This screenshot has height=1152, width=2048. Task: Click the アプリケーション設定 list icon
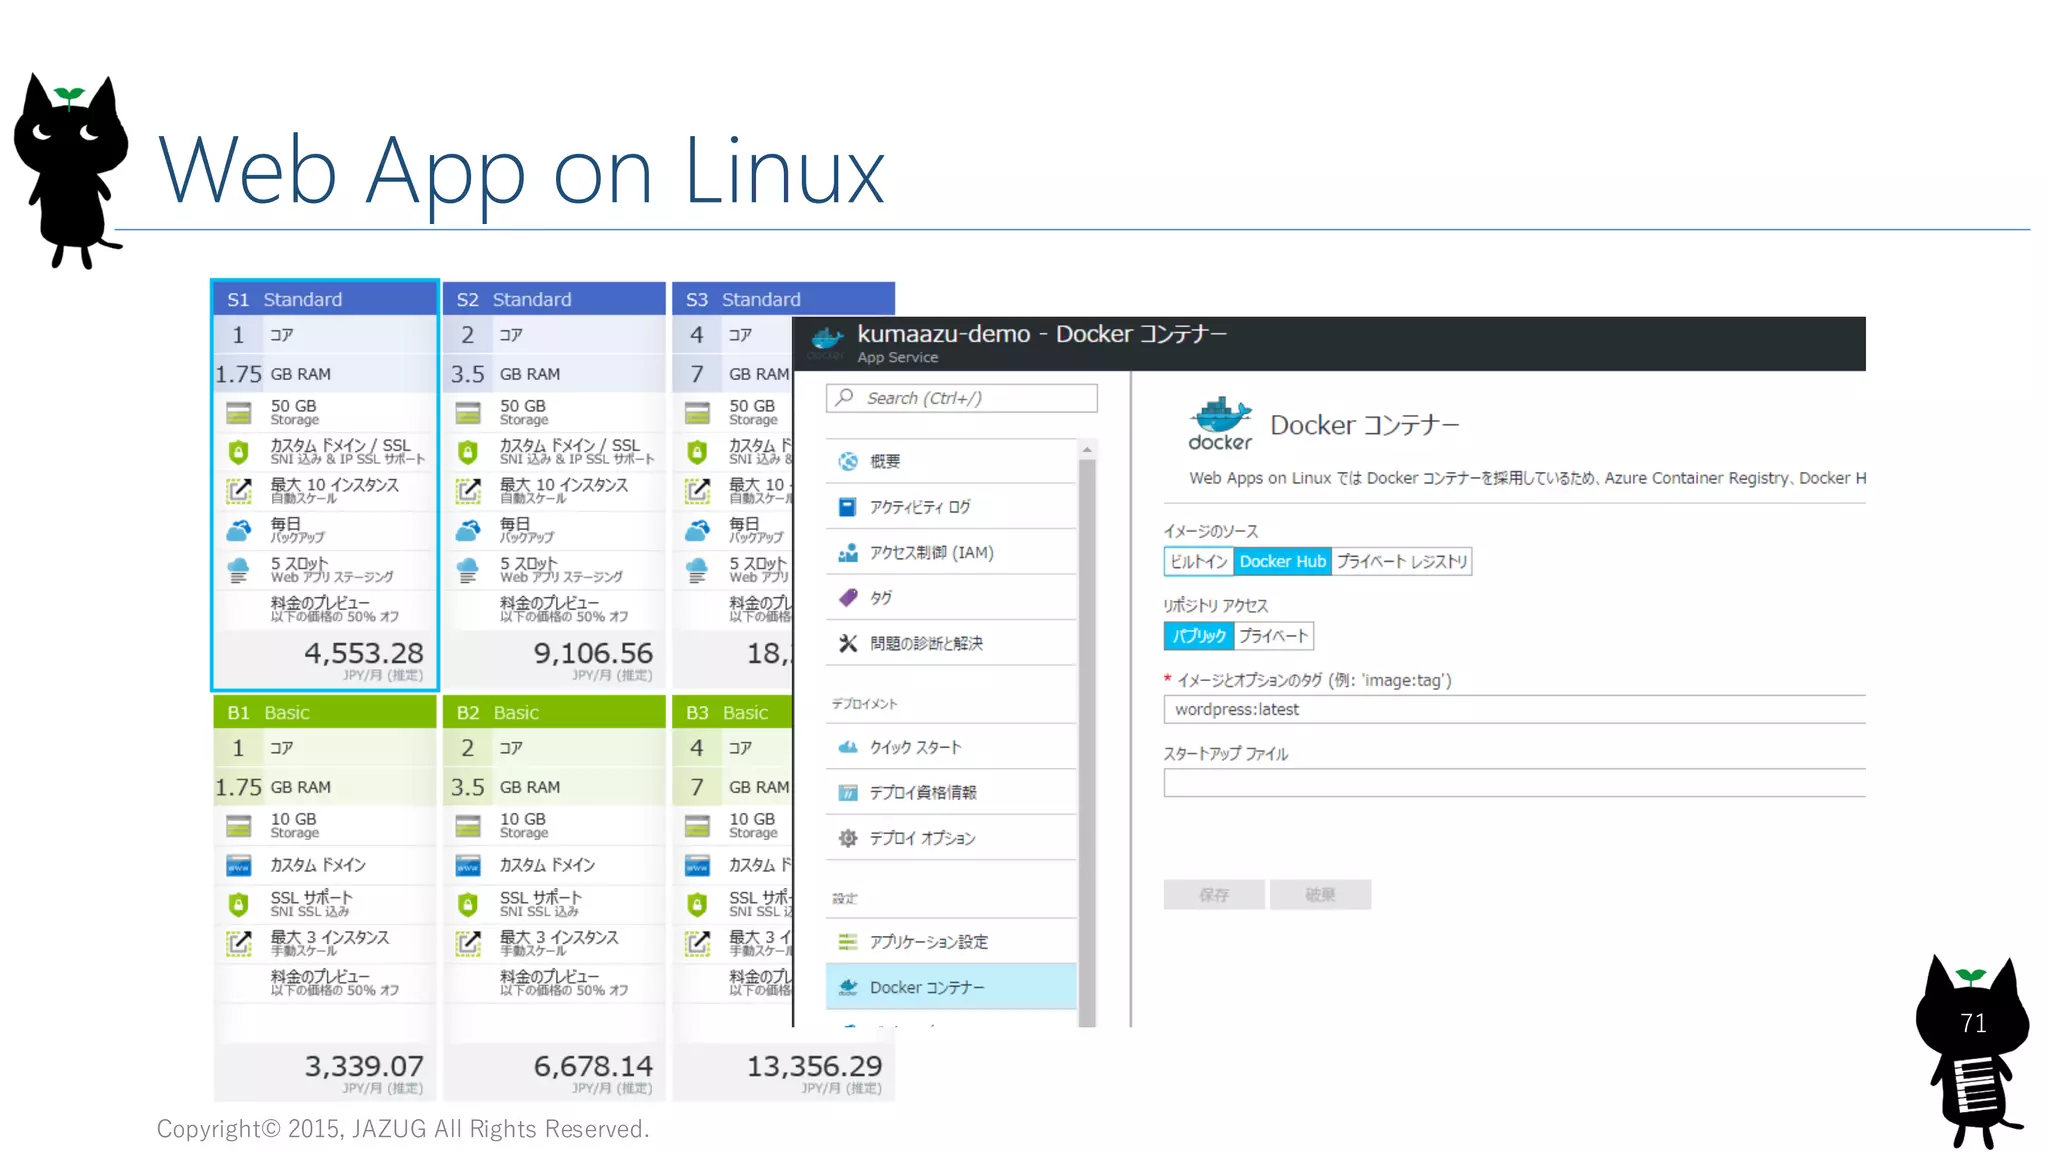click(848, 942)
